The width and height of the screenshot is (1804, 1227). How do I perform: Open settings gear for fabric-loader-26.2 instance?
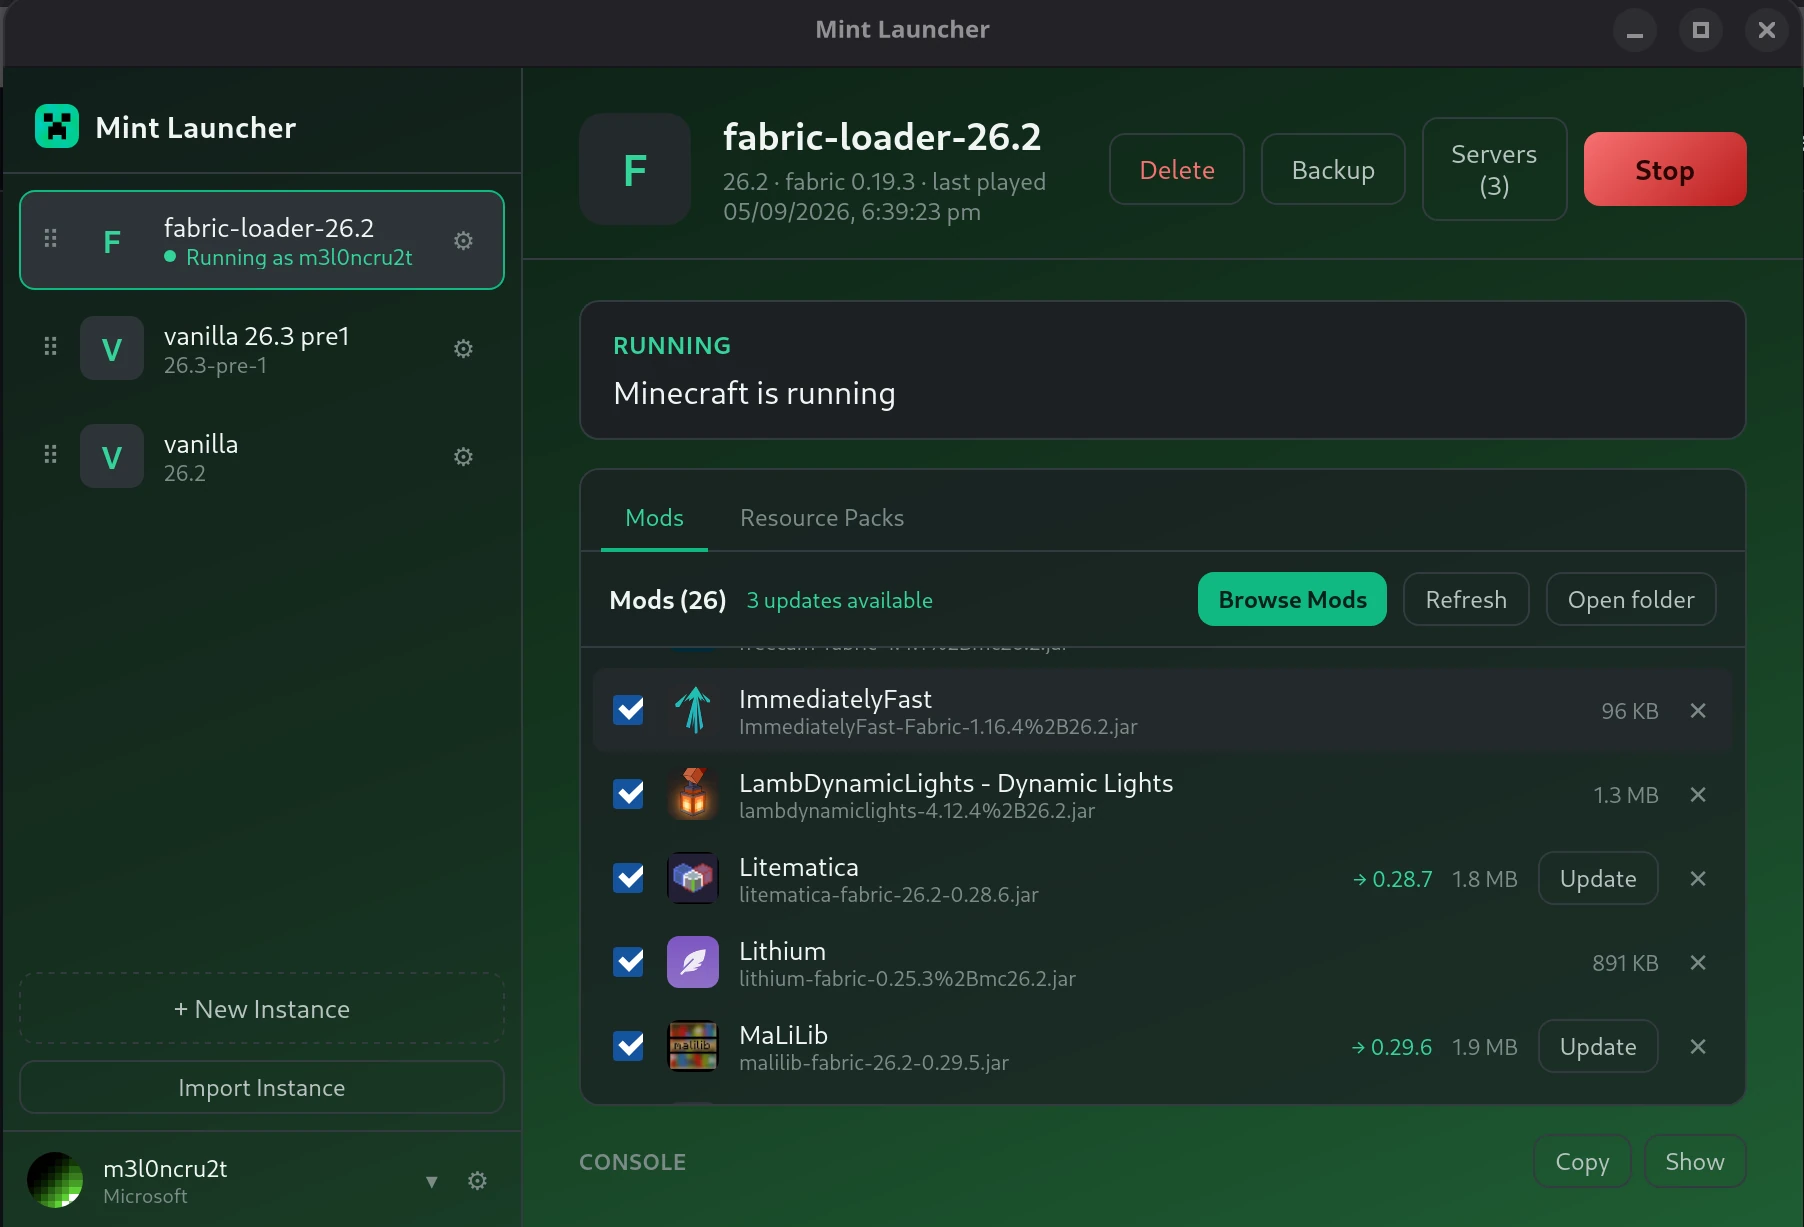[x=463, y=241]
